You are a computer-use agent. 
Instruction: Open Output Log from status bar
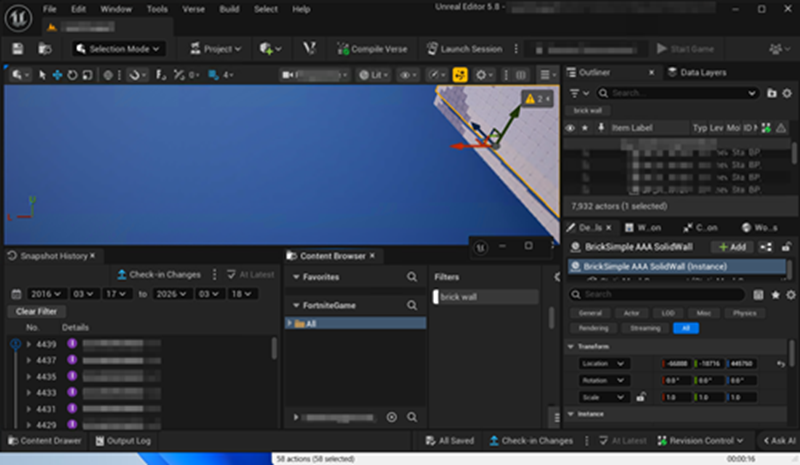(x=123, y=440)
